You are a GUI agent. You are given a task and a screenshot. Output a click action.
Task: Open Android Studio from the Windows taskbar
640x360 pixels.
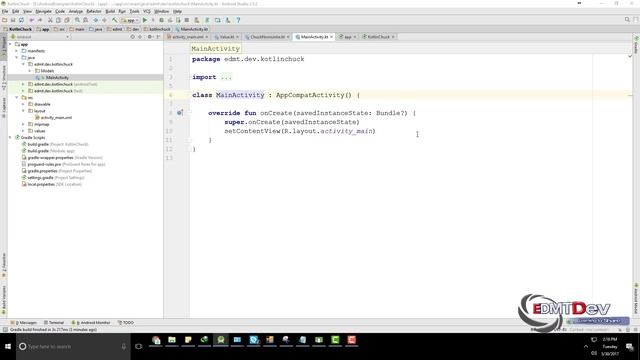pos(221,340)
